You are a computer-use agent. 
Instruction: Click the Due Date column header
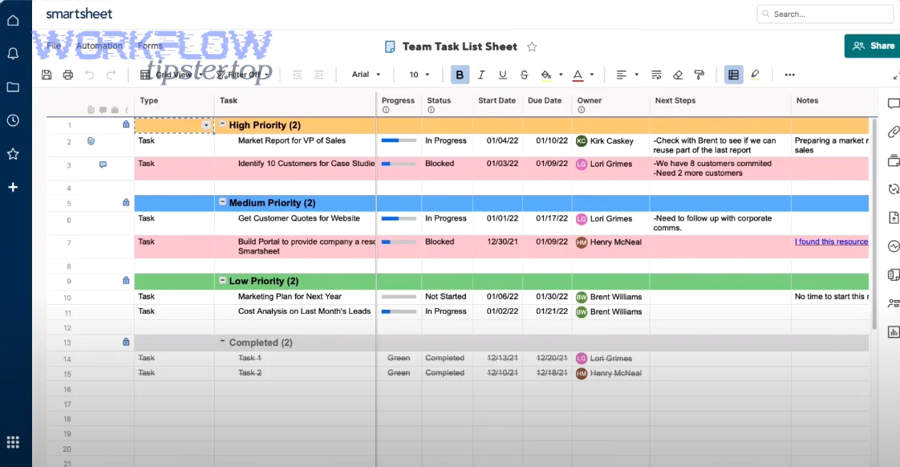(544, 100)
